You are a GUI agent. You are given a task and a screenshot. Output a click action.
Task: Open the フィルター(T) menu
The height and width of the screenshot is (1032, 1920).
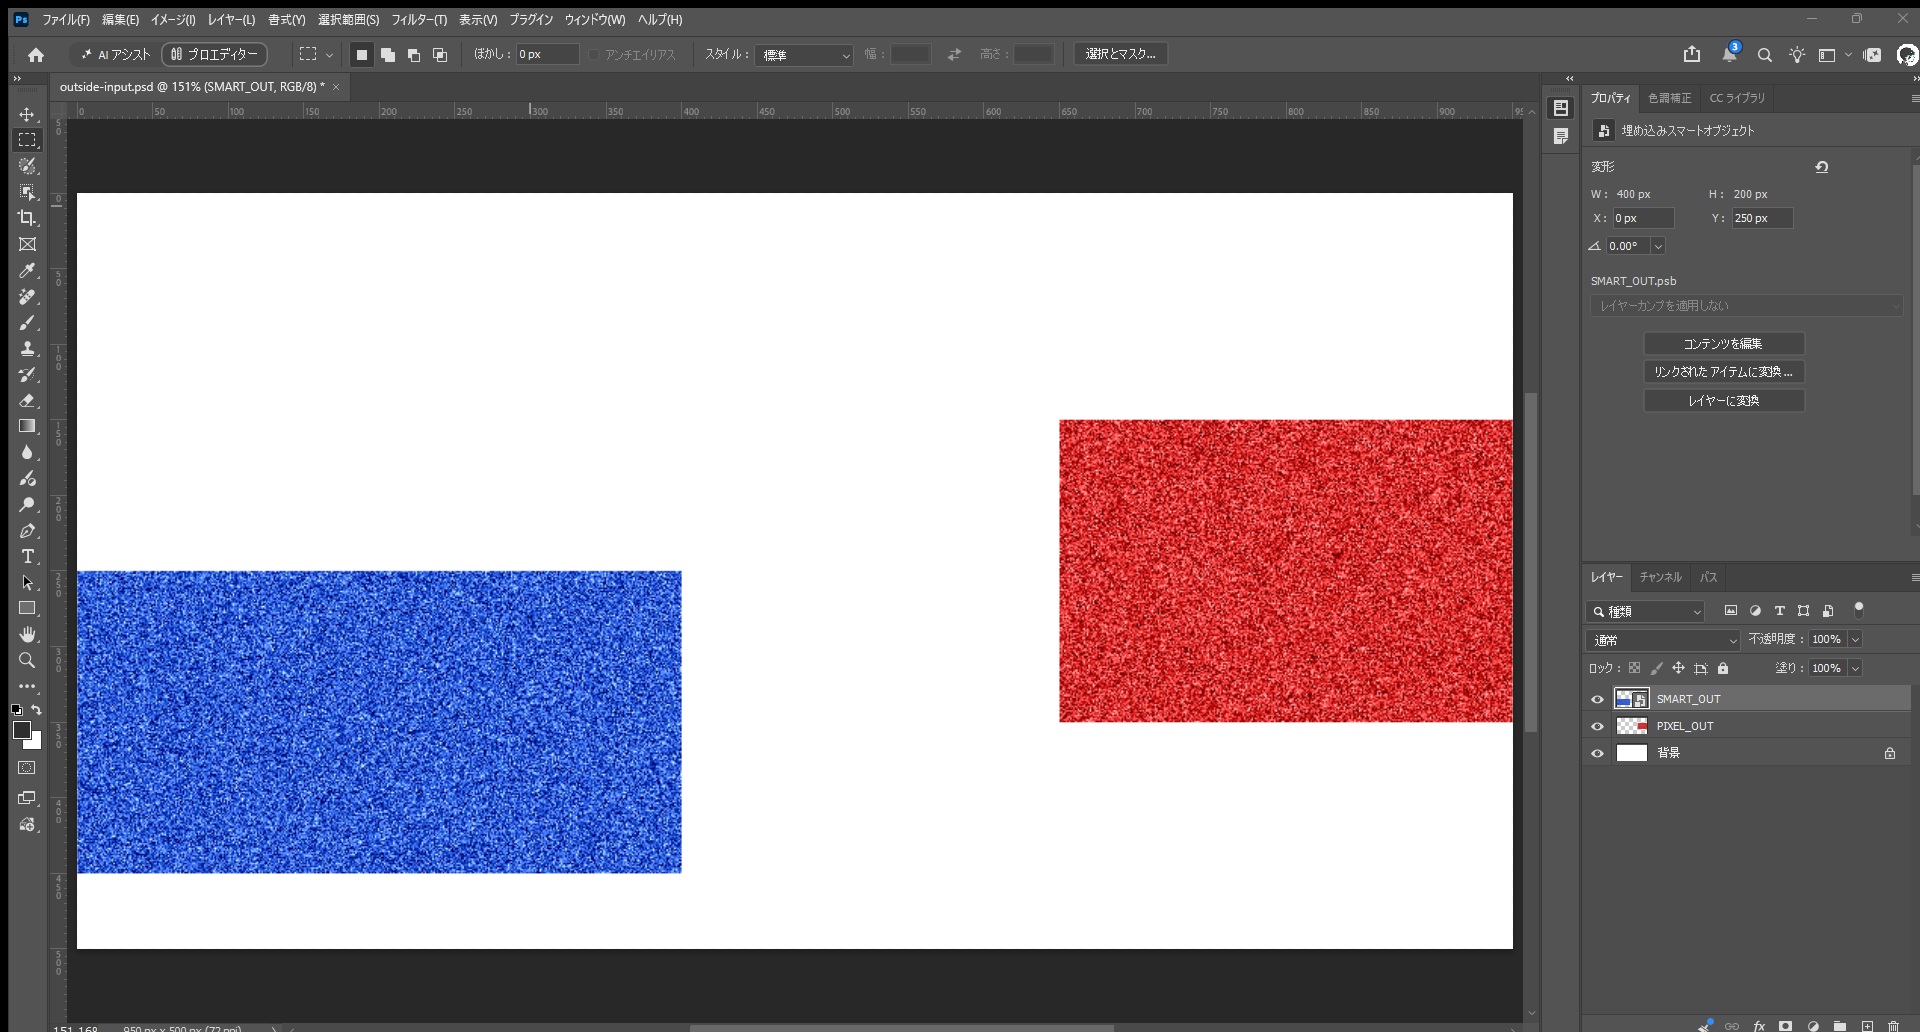point(419,20)
